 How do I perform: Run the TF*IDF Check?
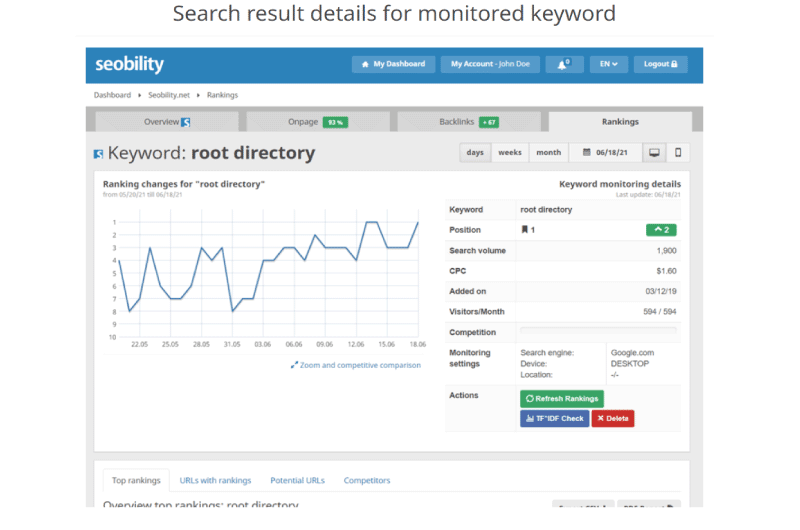(555, 419)
